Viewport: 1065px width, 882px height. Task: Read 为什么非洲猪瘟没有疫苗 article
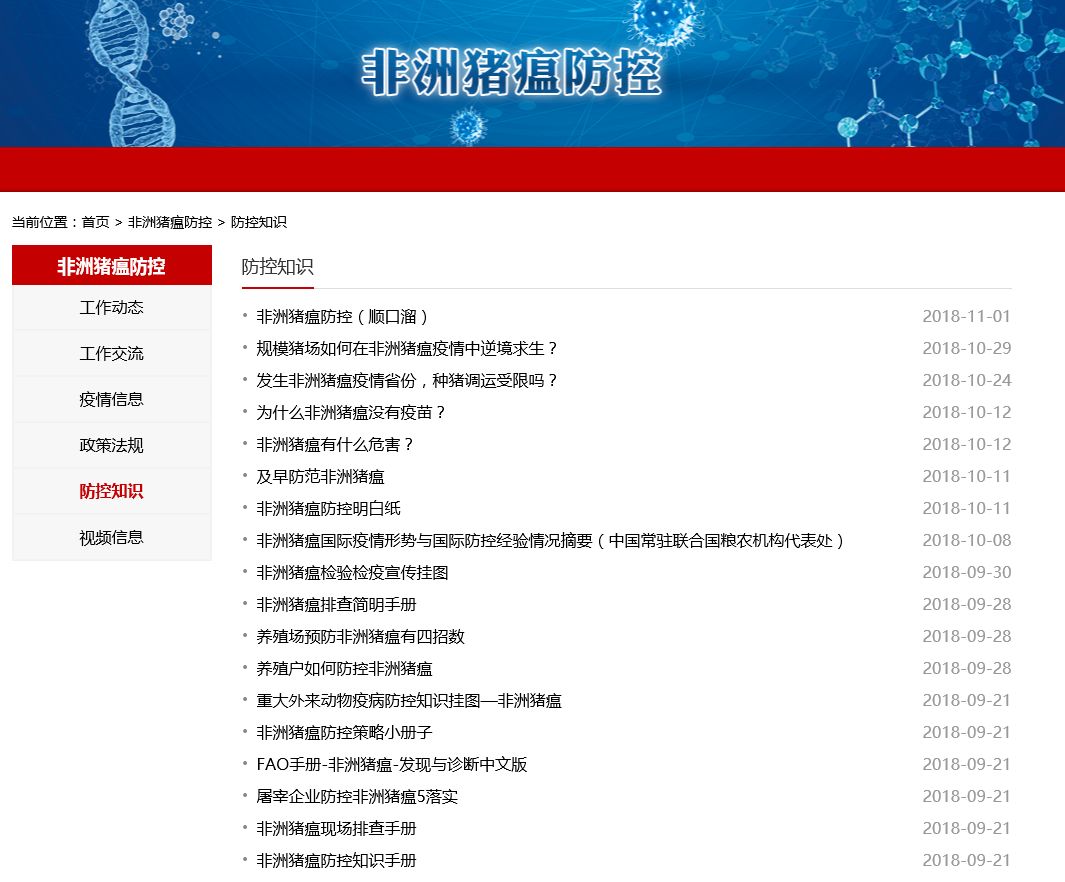click(351, 413)
